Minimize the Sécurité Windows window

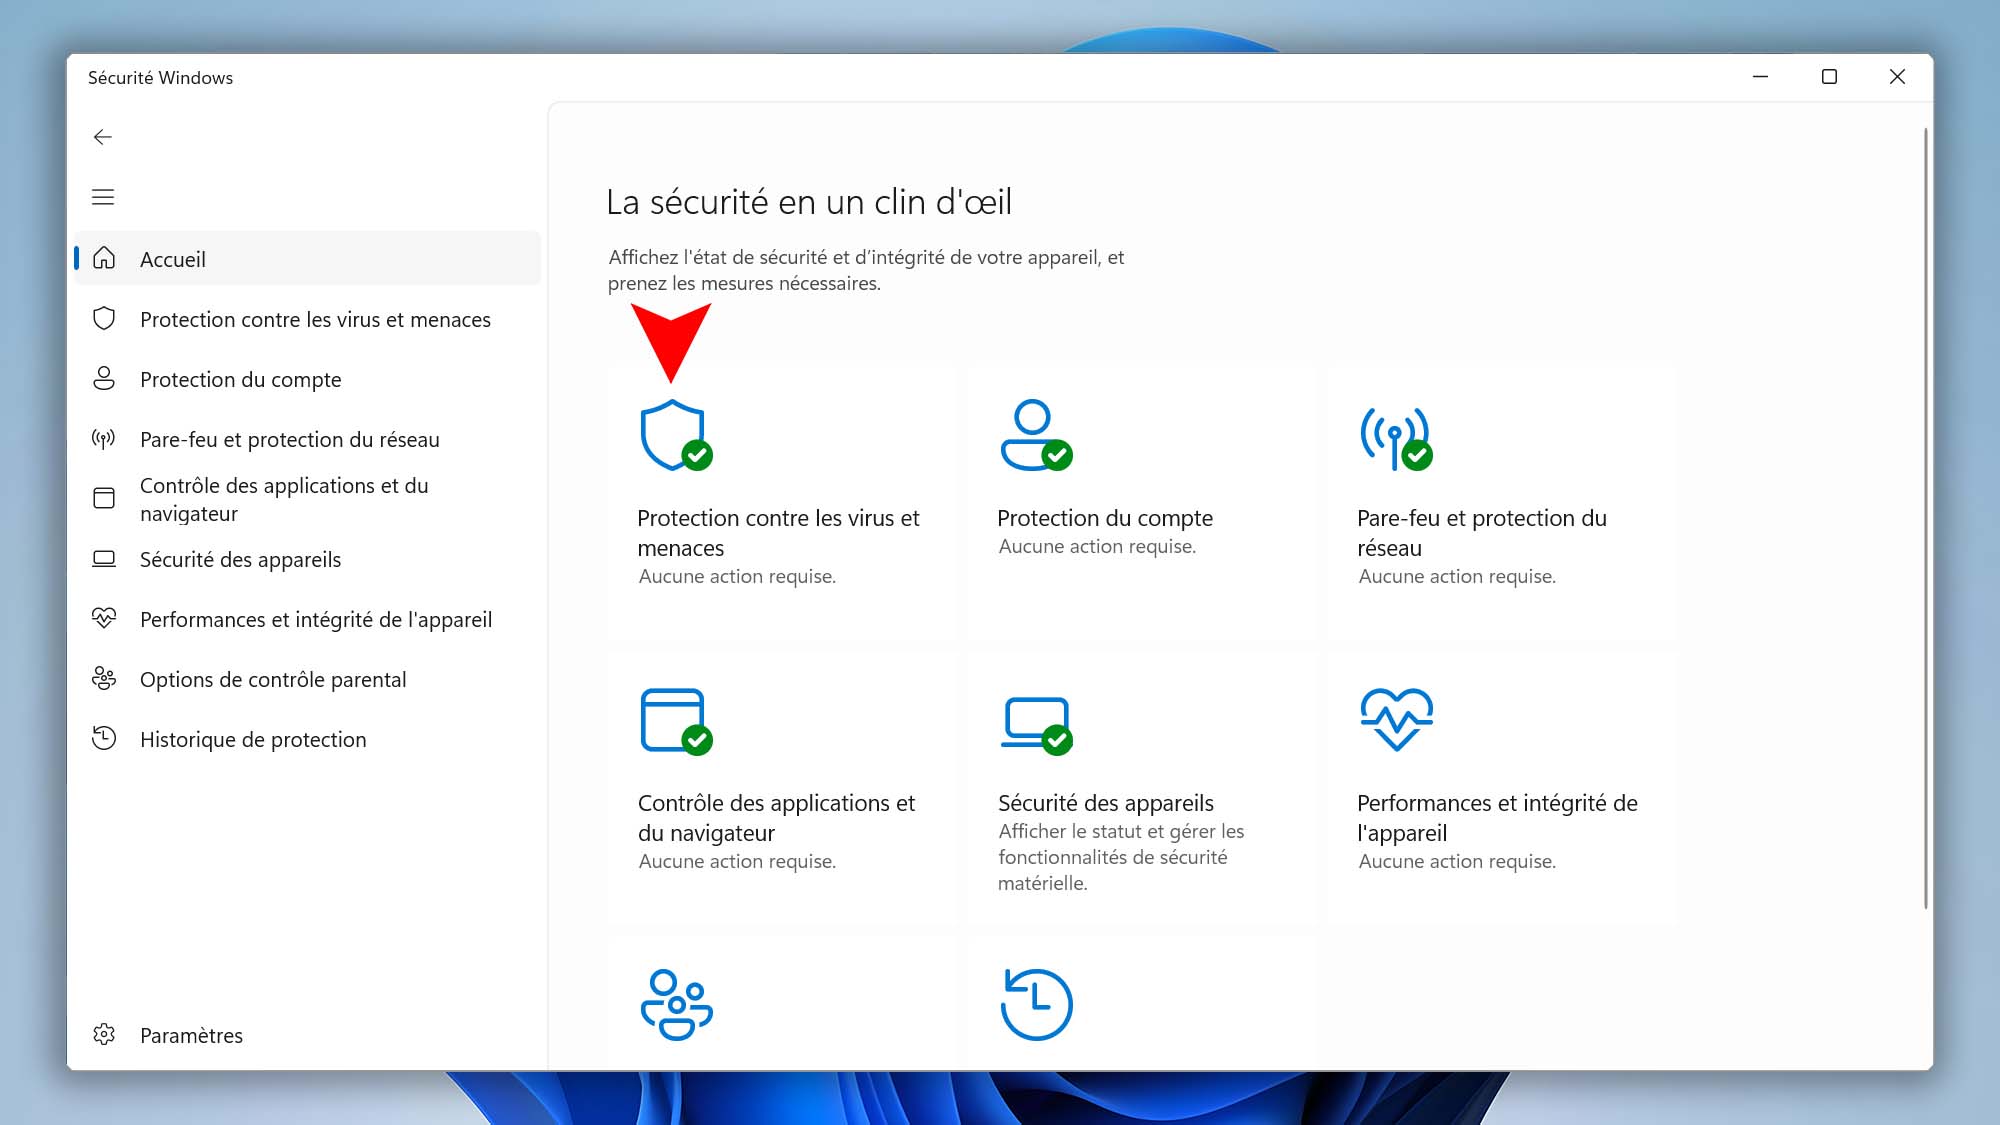[x=1761, y=77]
